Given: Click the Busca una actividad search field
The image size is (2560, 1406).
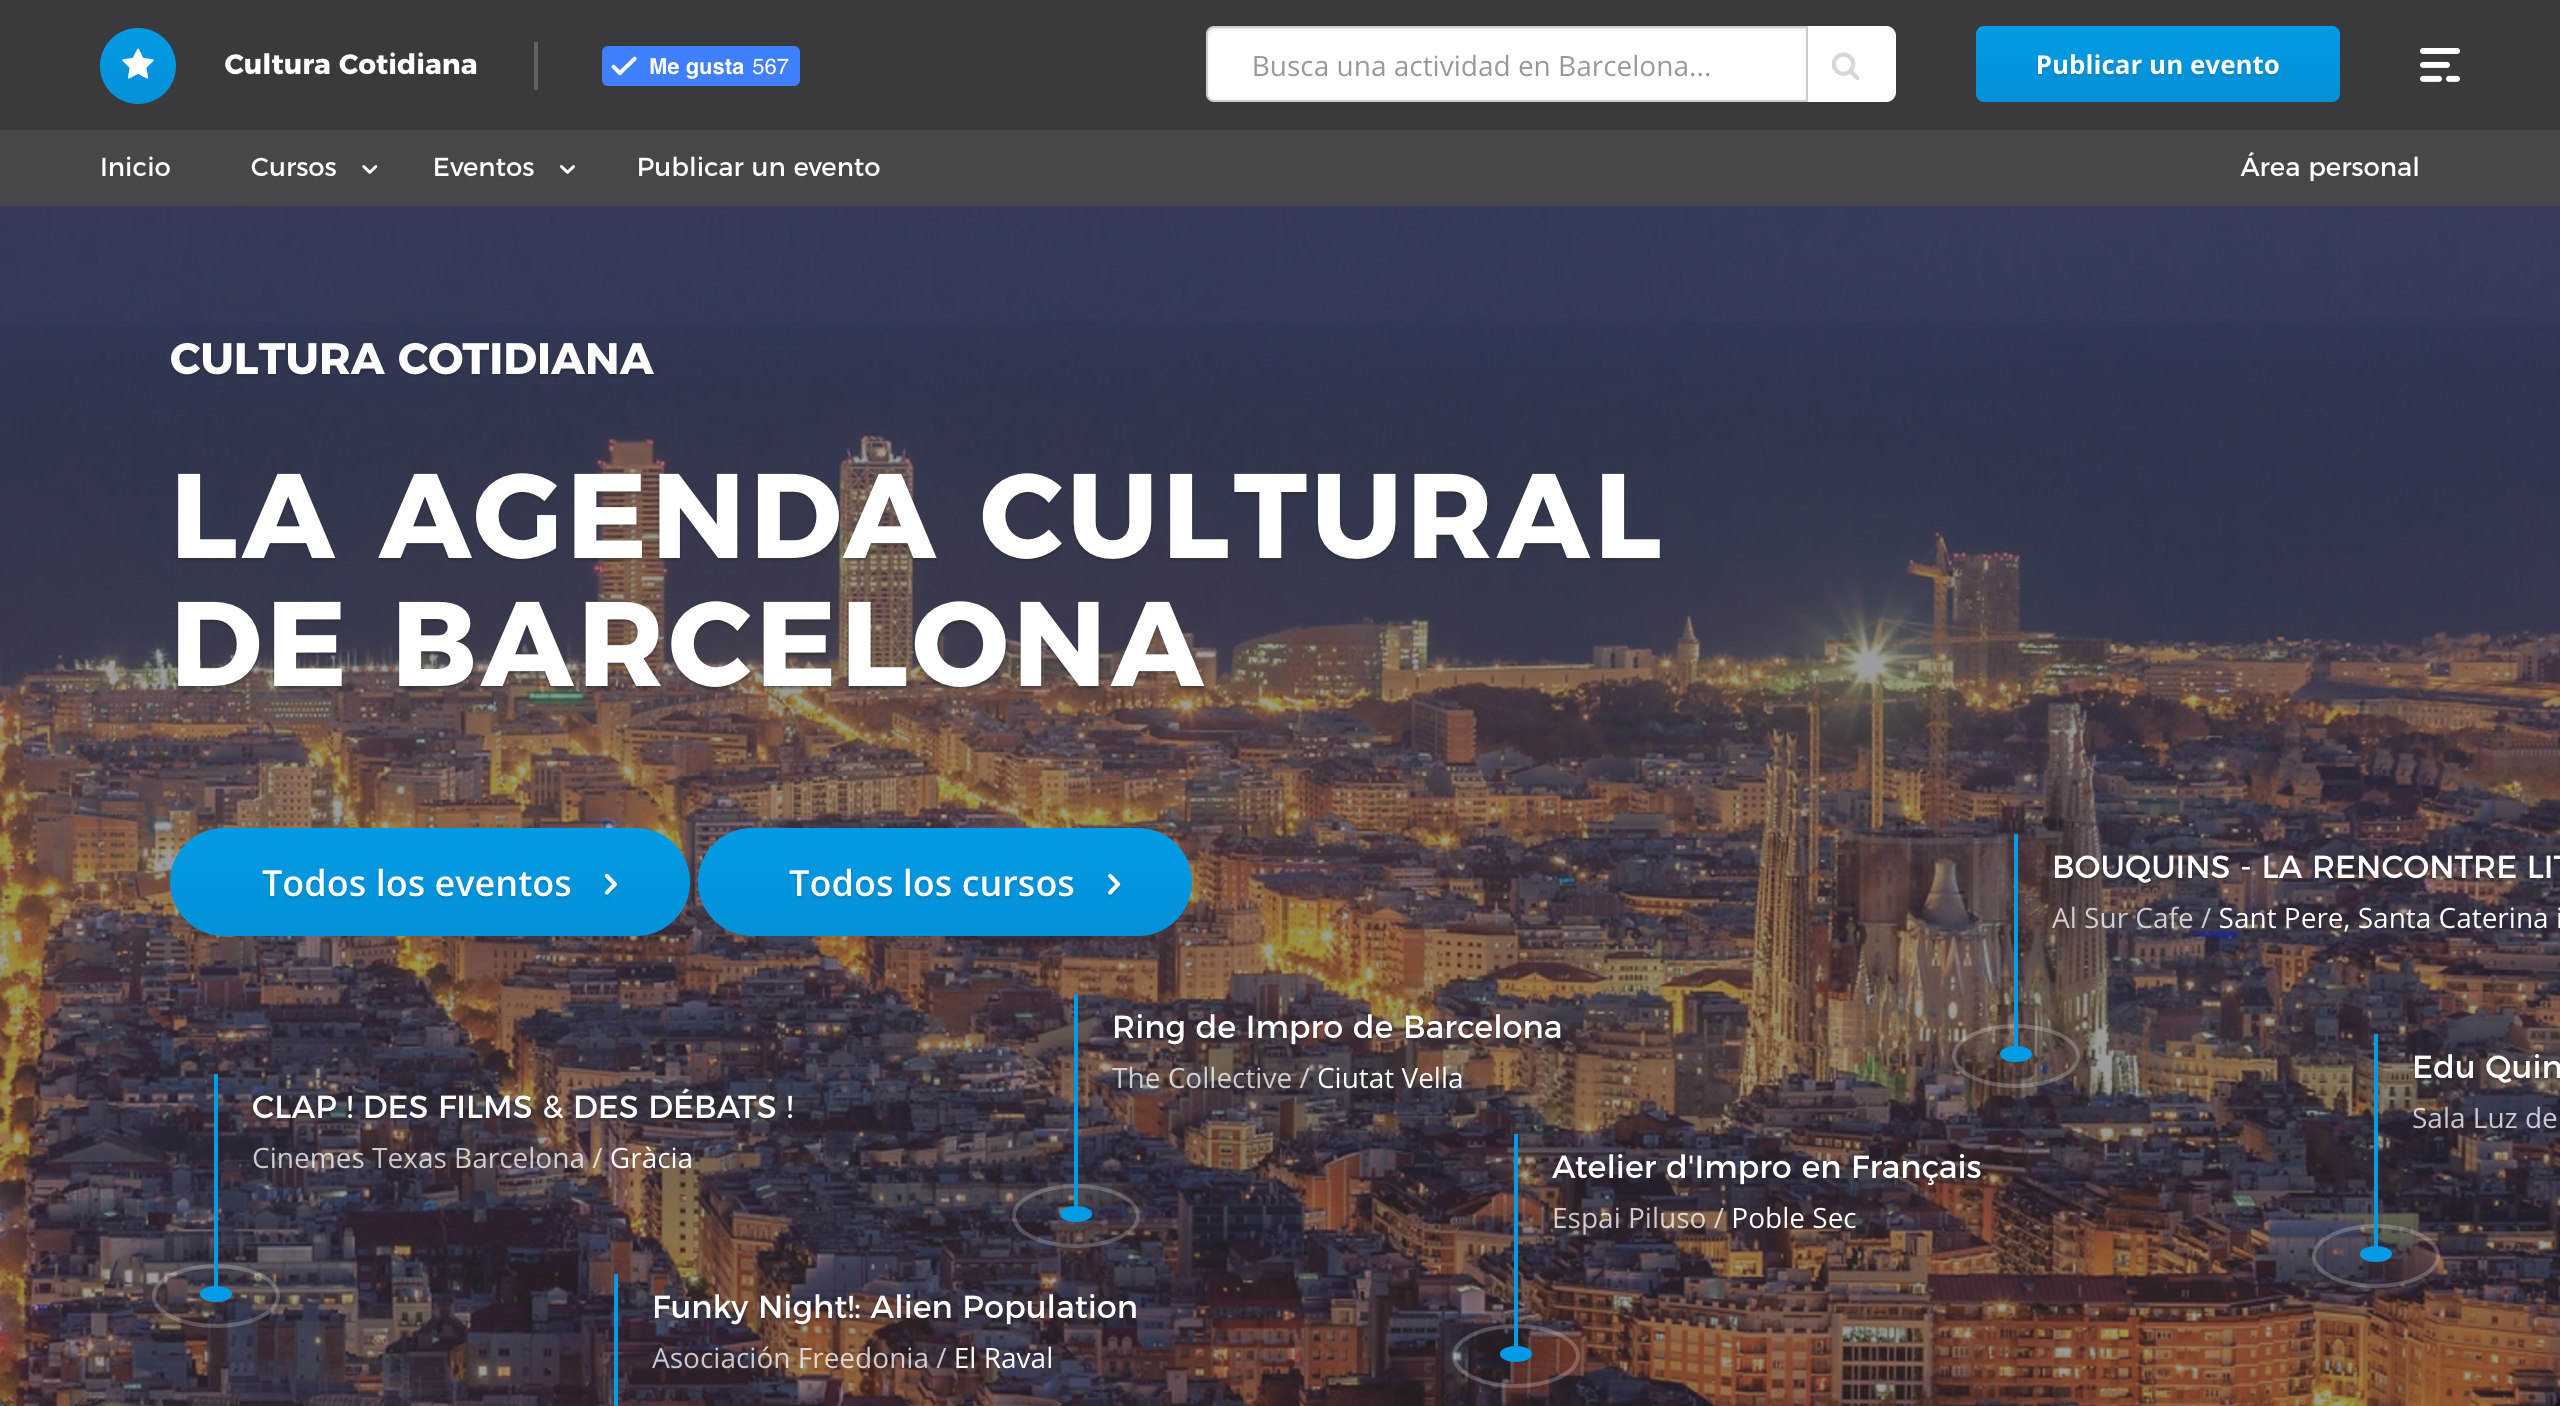Looking at the screenshot, I should [x=1506, y=66].
